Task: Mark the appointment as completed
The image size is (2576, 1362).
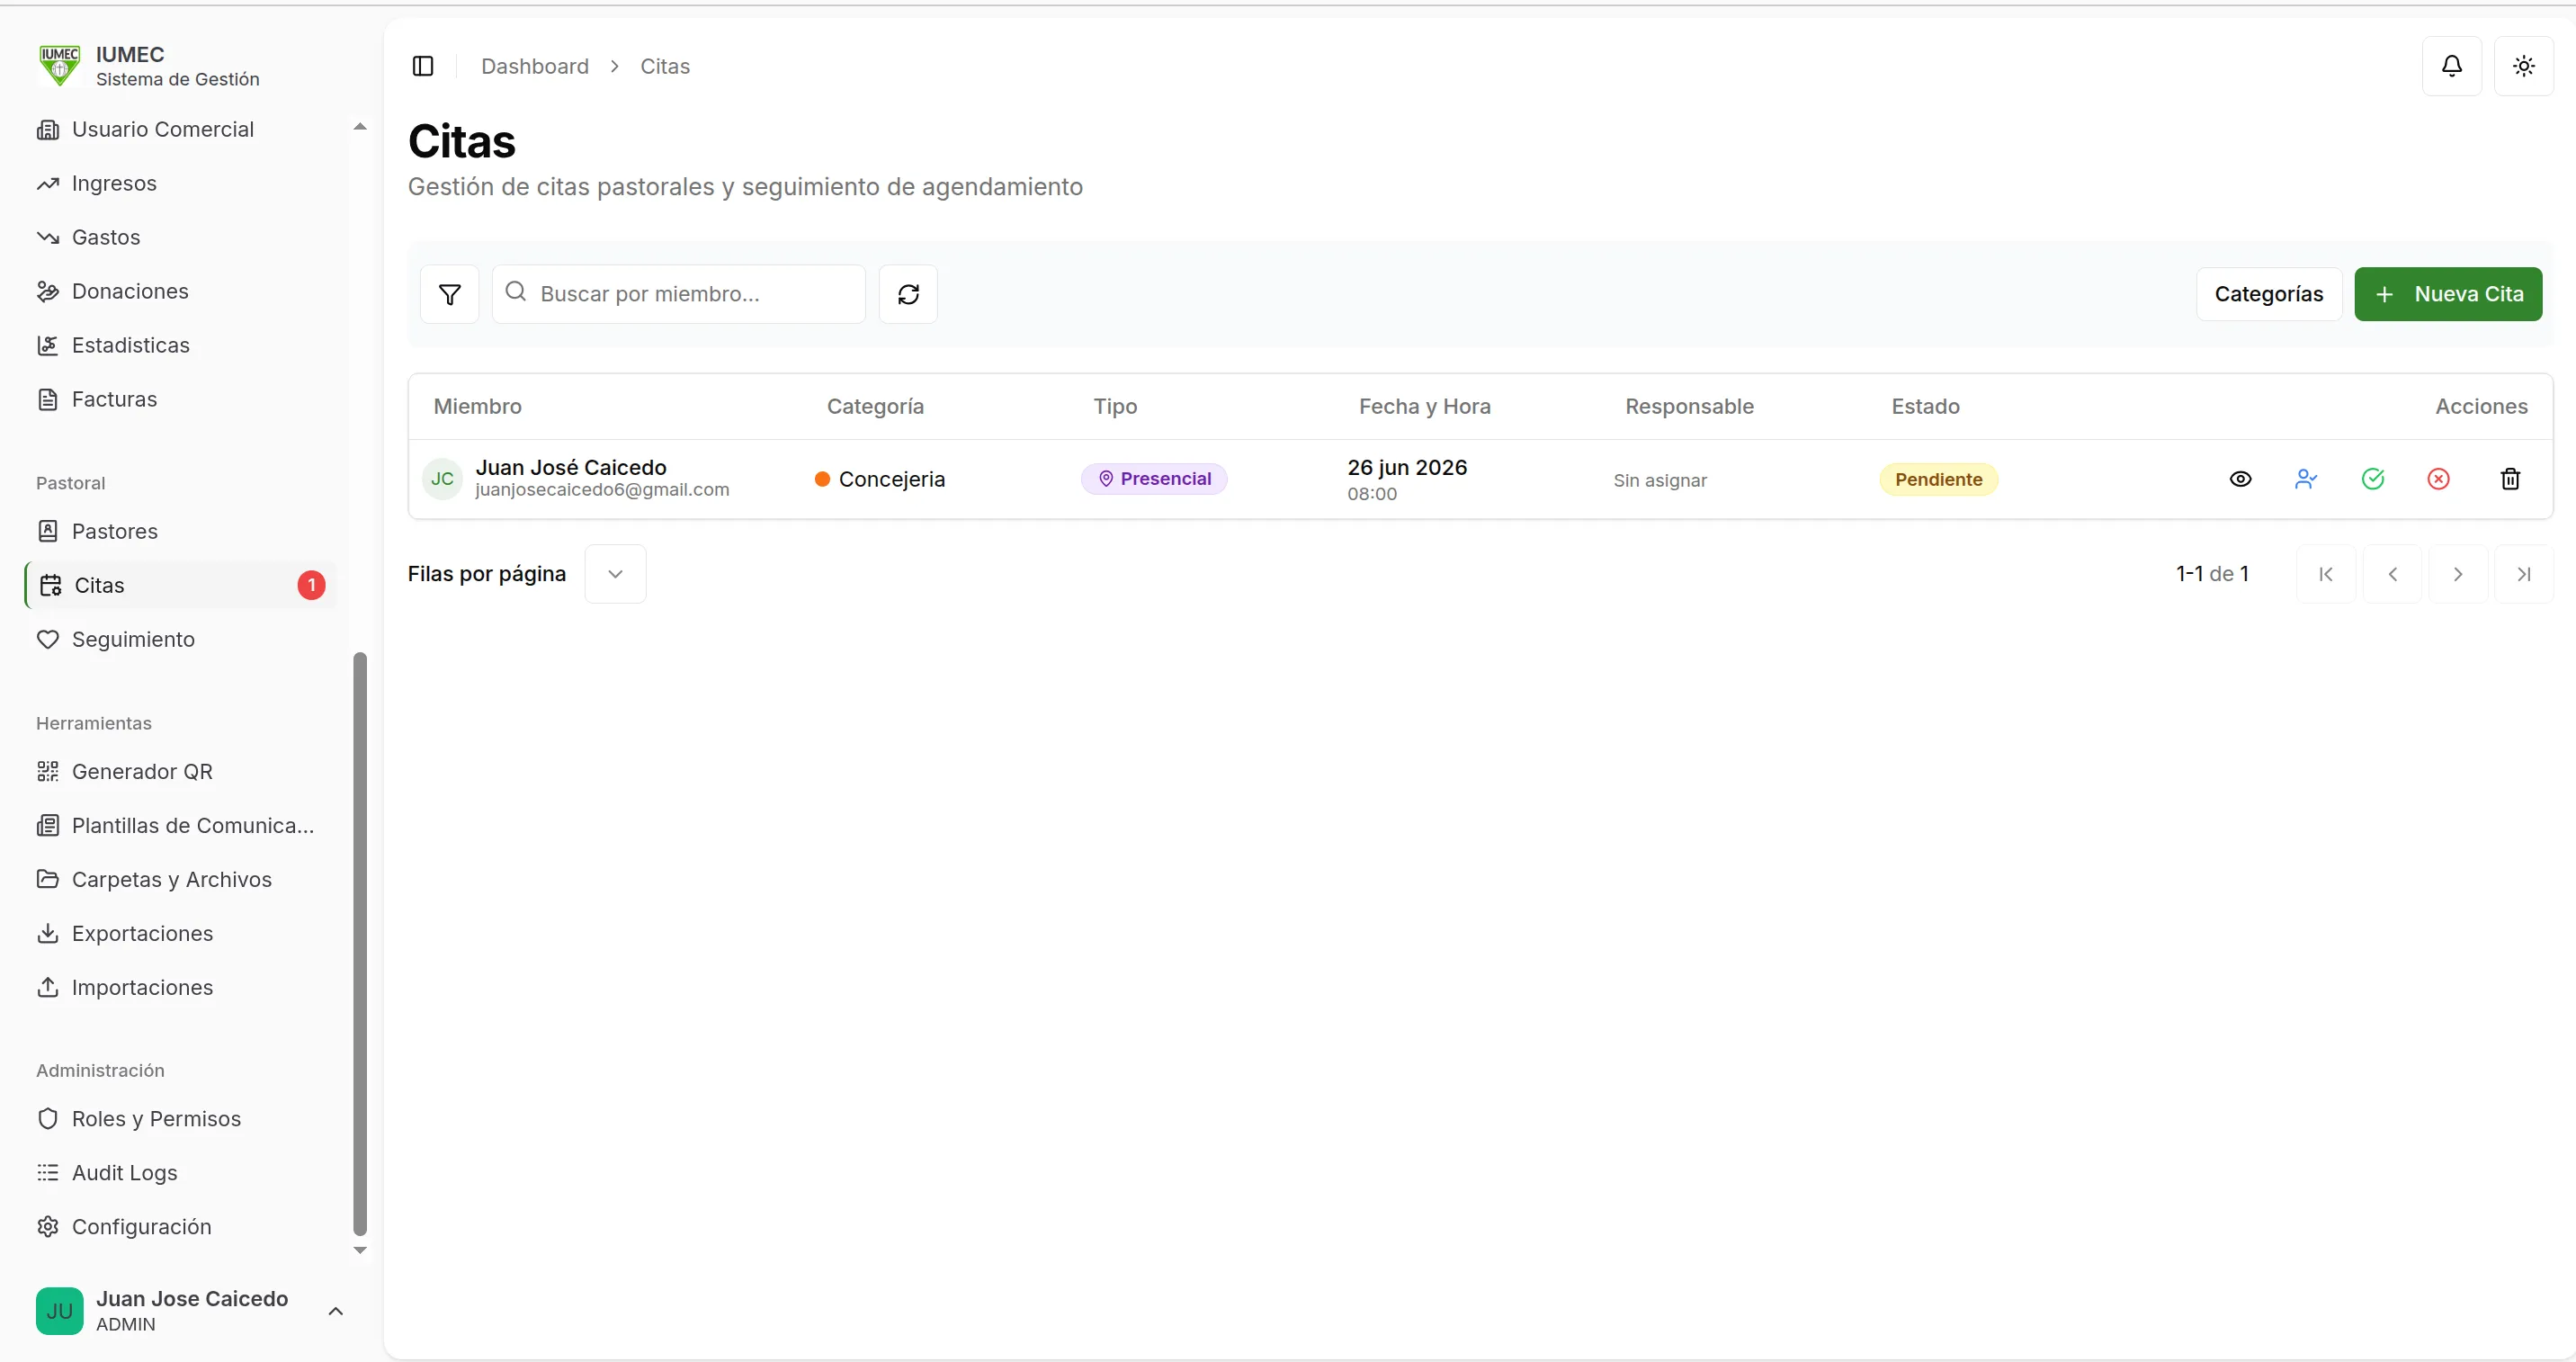Action: click(x=2373, y=479)
